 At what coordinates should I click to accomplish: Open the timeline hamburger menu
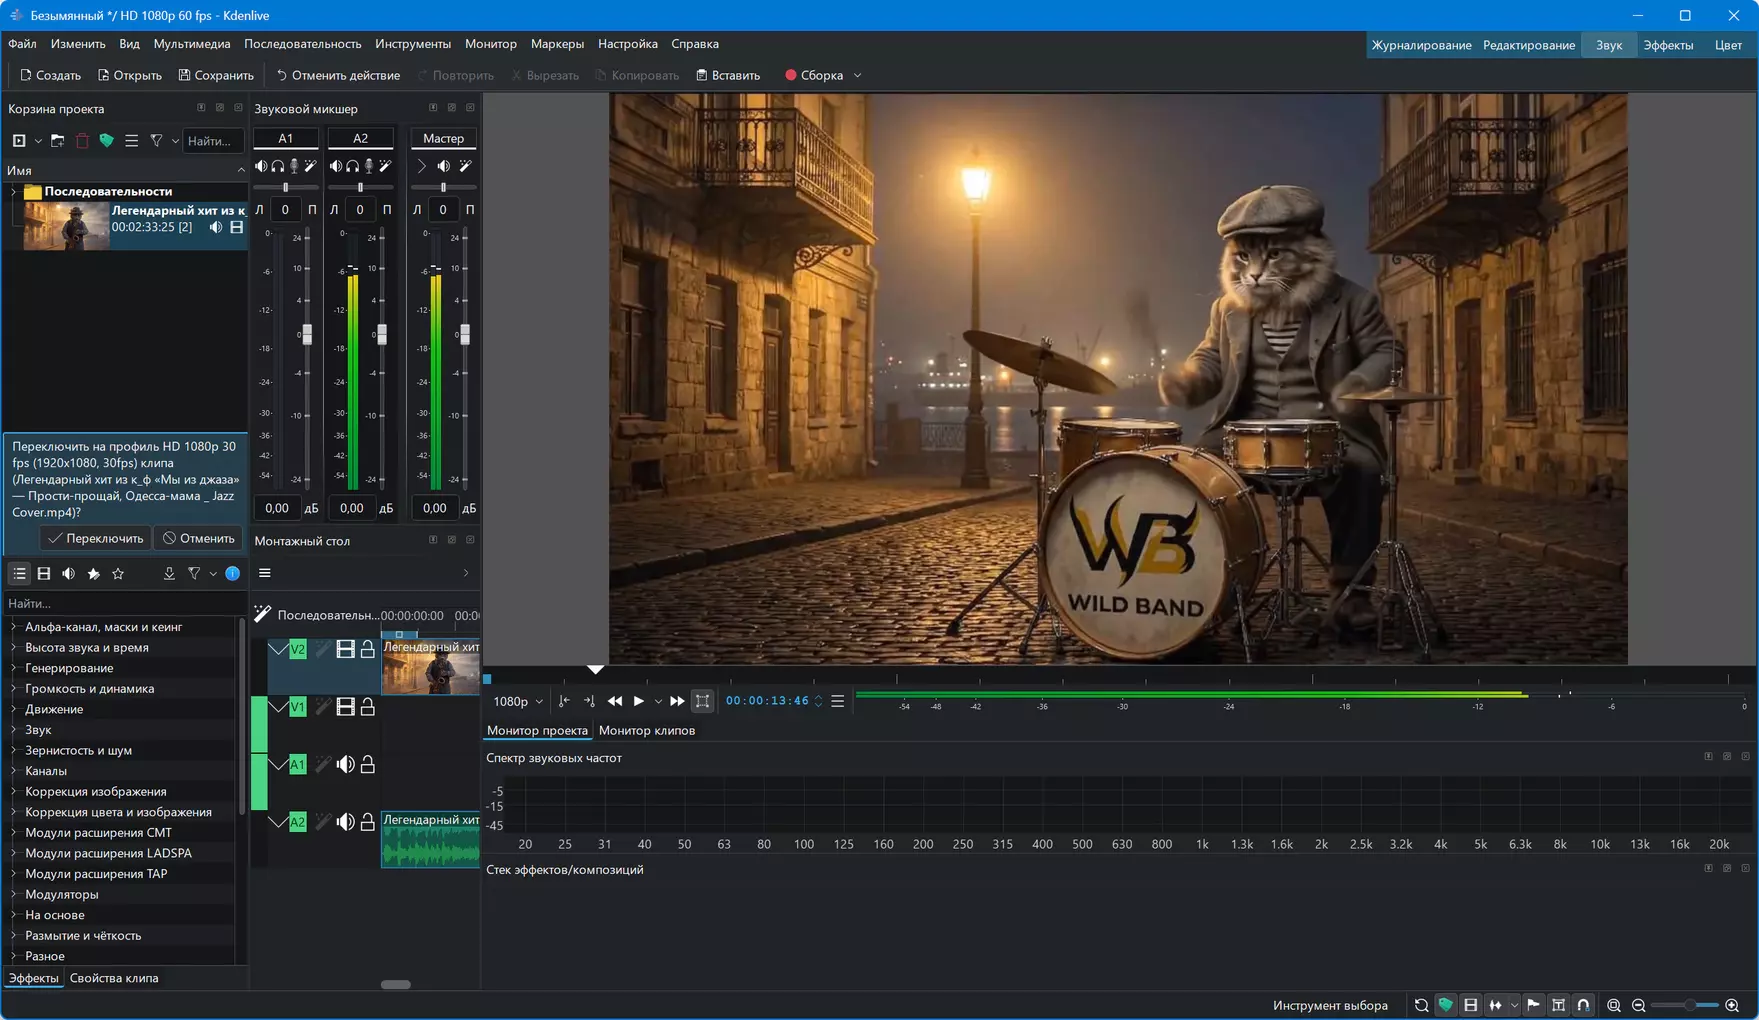(x=265, y=573)
